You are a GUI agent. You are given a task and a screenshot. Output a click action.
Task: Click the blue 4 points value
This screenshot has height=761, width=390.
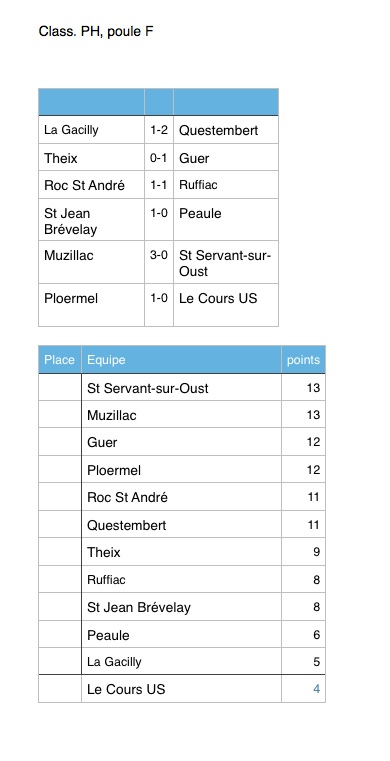click(316, 689)
